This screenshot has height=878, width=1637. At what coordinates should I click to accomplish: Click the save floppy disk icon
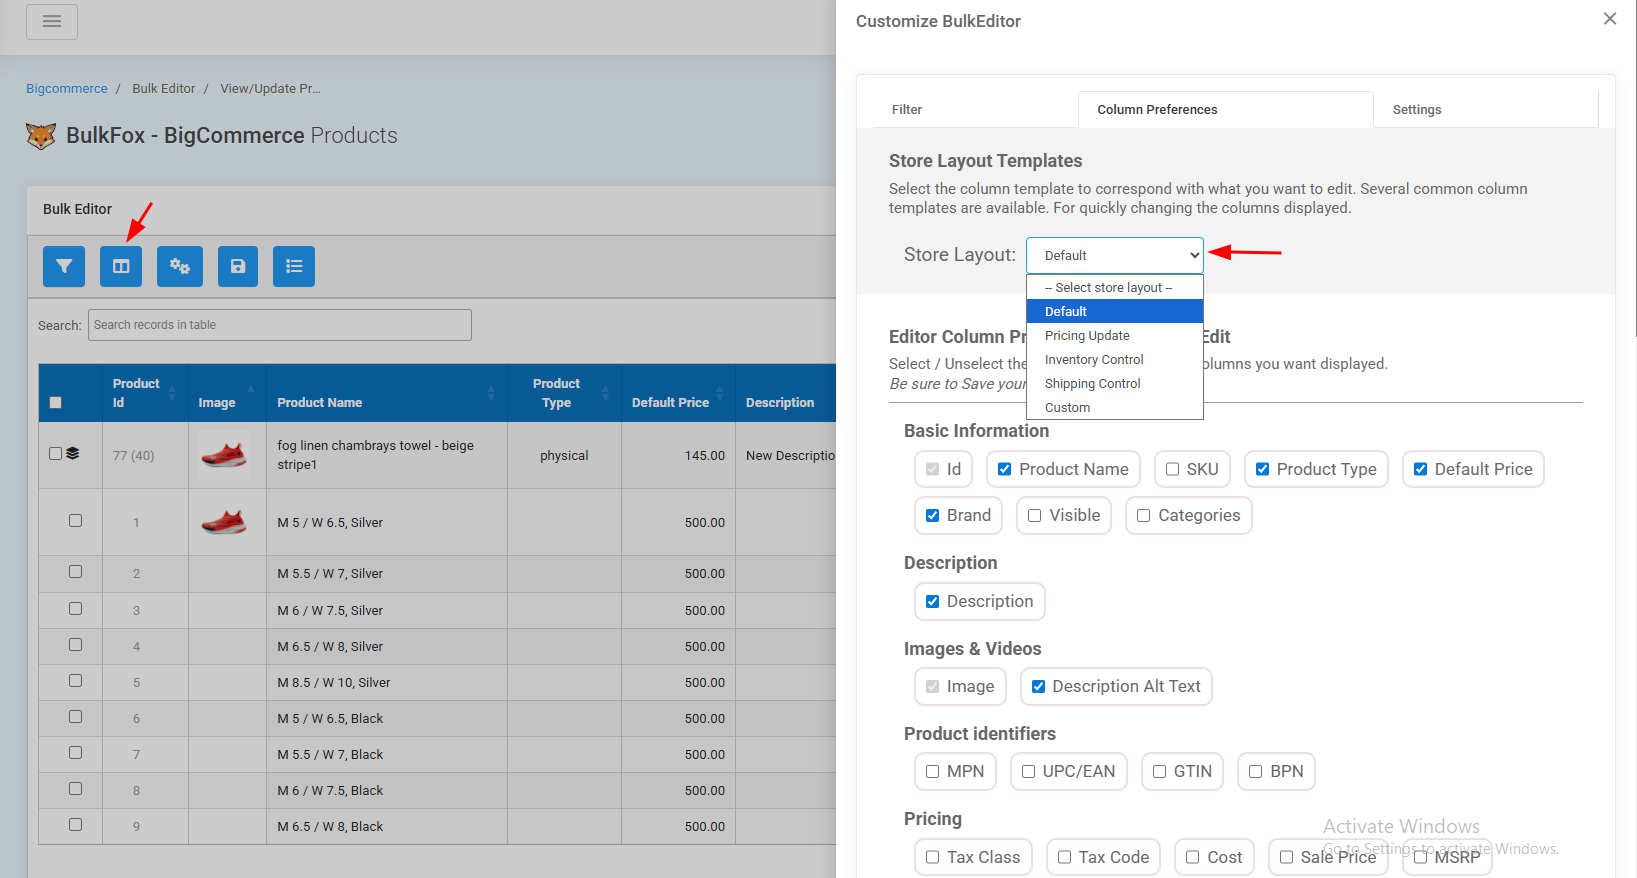pos(238,266)
